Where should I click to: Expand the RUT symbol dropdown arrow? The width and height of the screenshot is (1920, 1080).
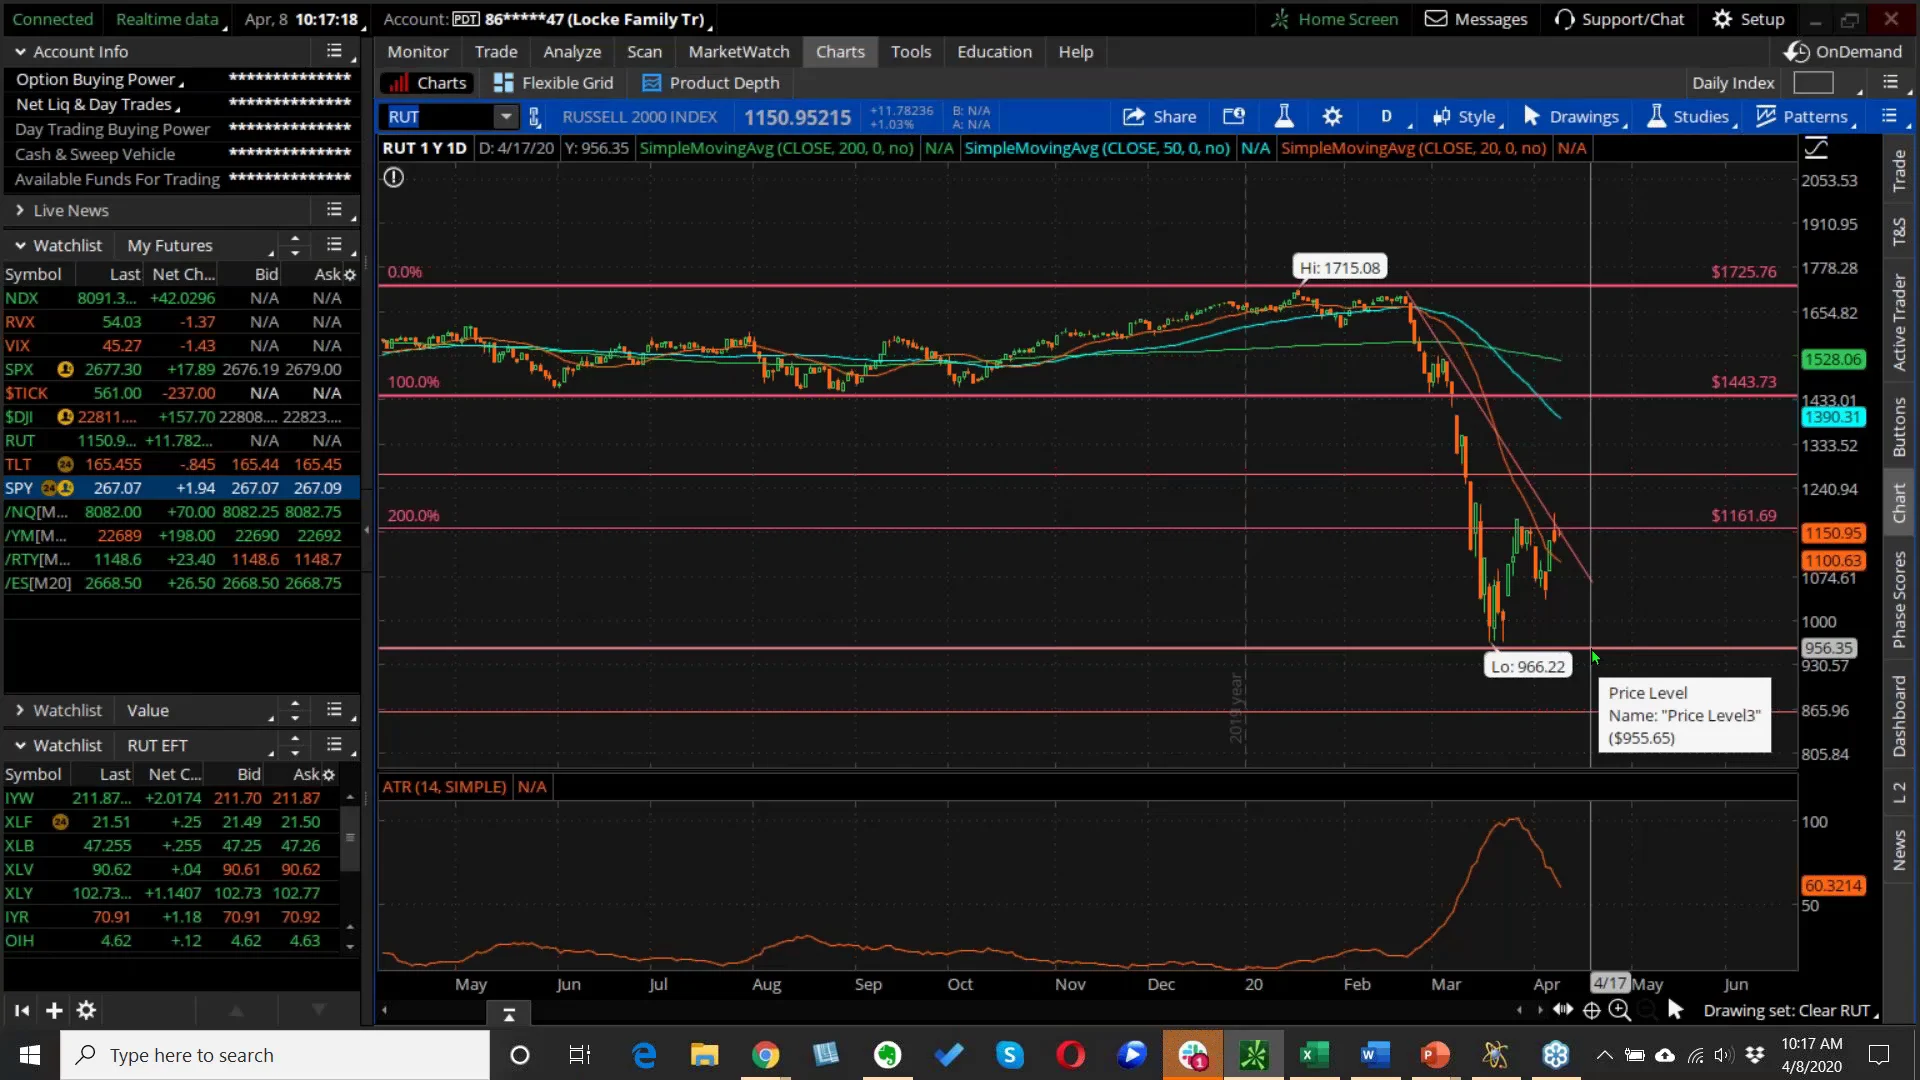pos(506,117)
